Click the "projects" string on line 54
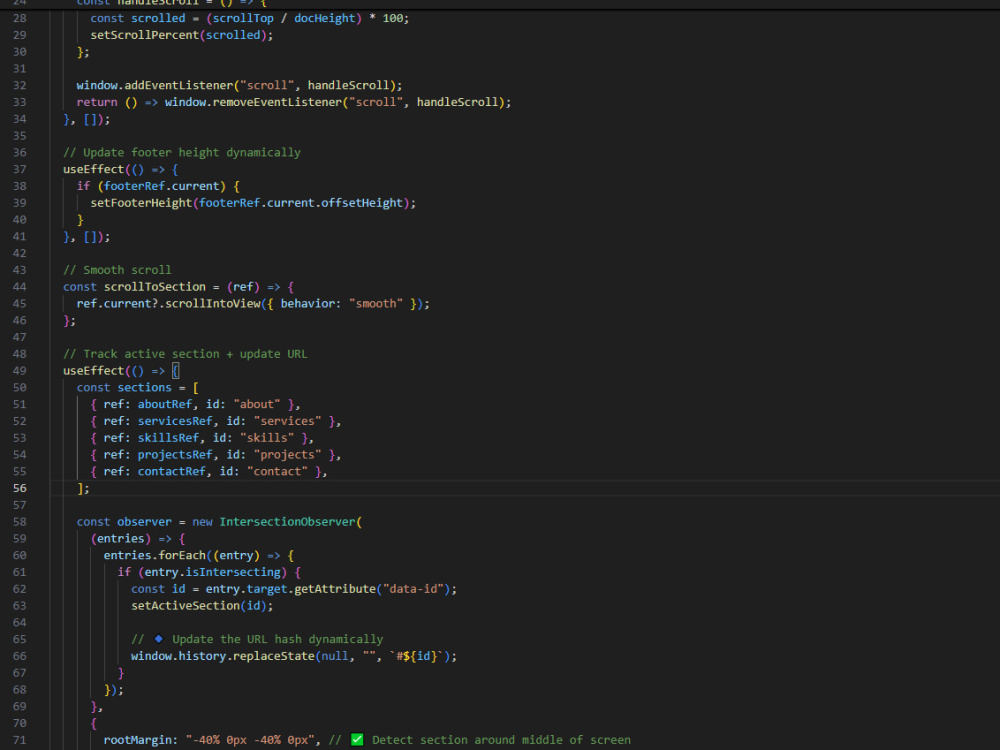 287,455
